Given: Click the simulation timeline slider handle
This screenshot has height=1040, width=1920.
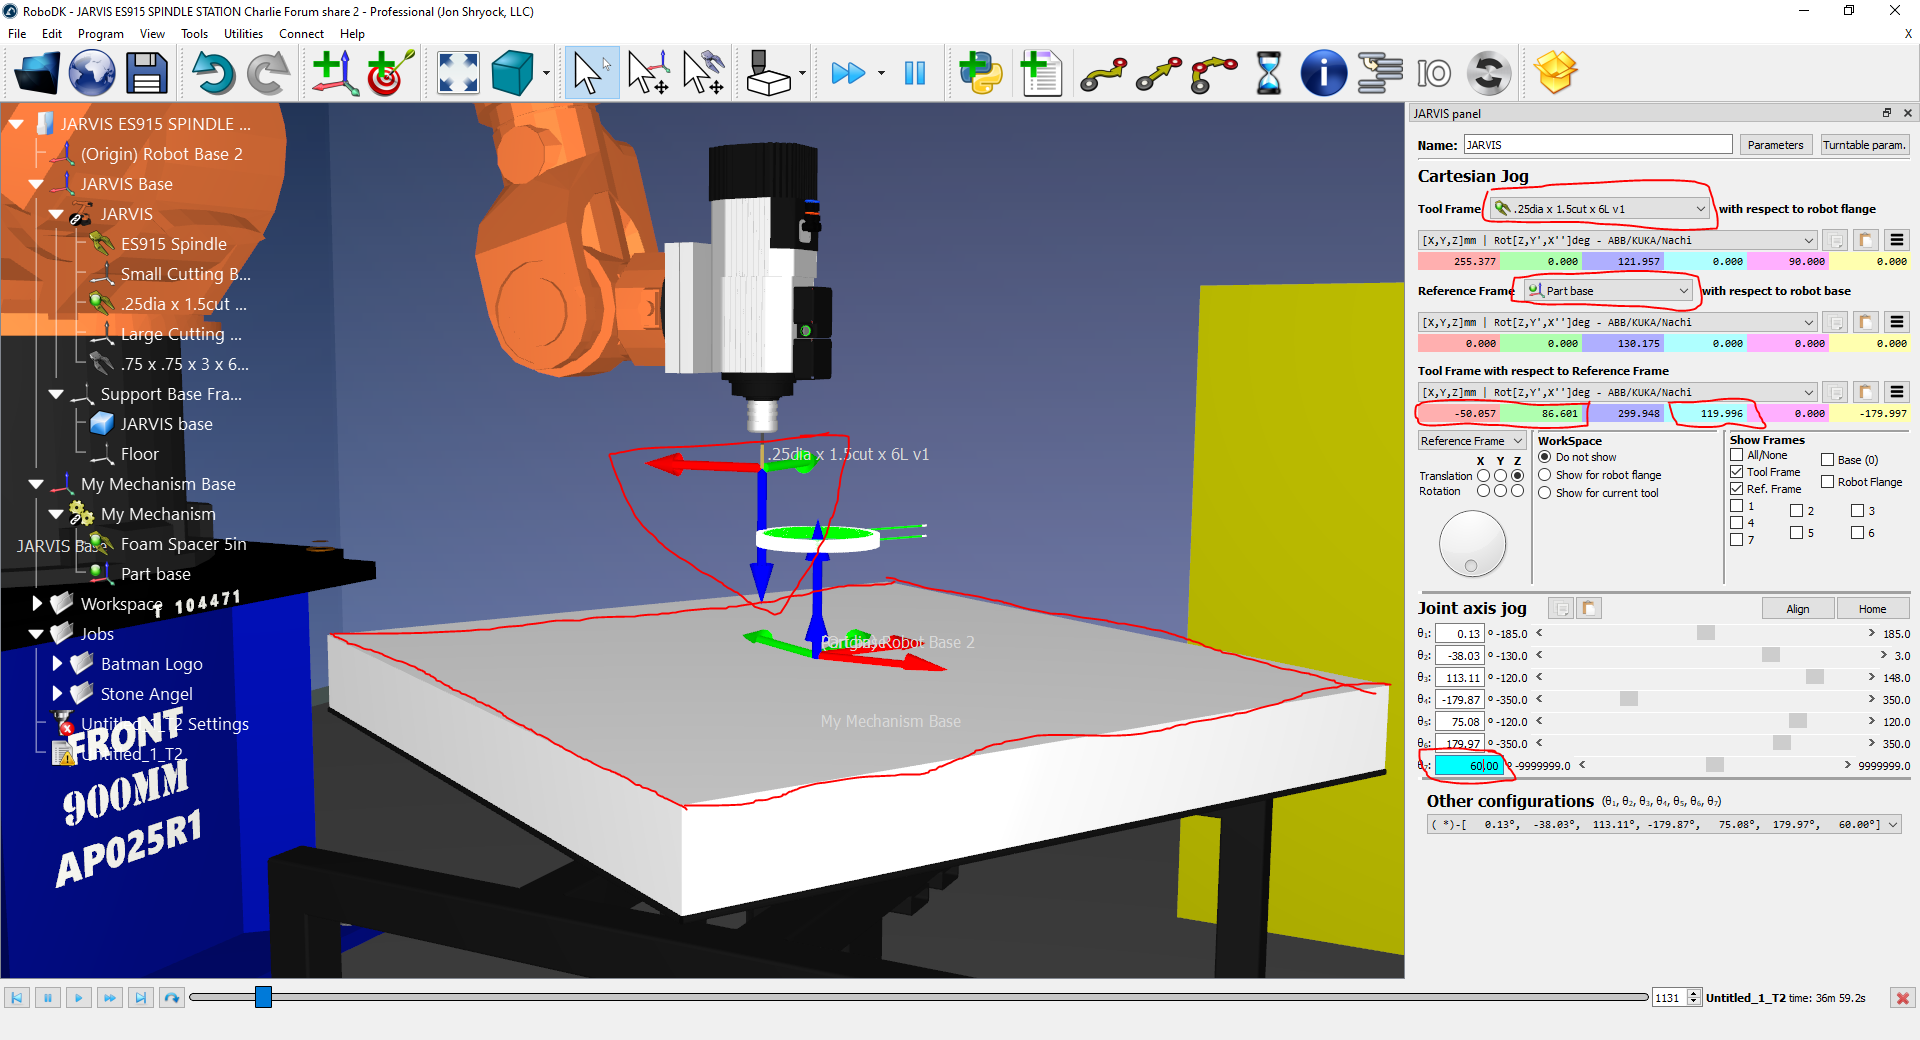Looking at the screenshot, I should point(263,997).
